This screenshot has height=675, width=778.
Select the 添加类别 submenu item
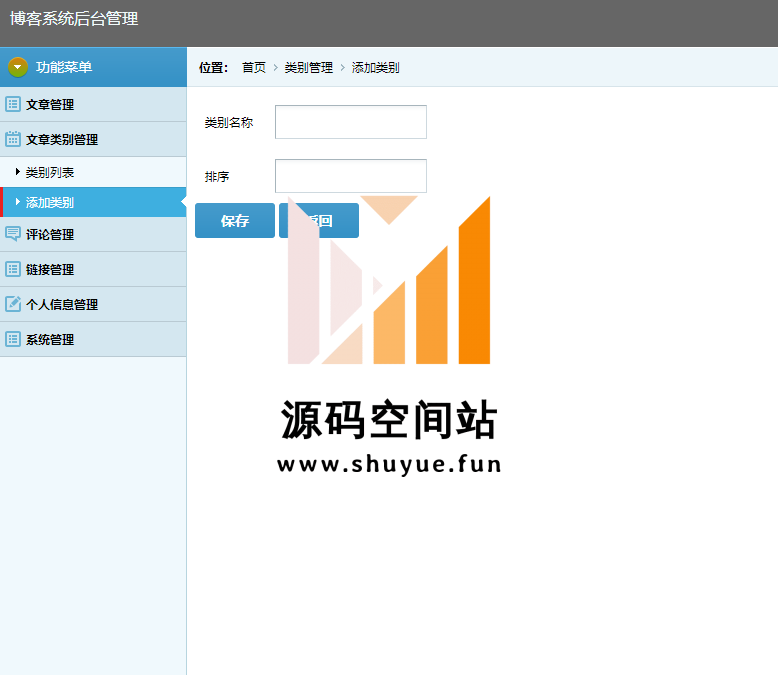click(93, 202)
